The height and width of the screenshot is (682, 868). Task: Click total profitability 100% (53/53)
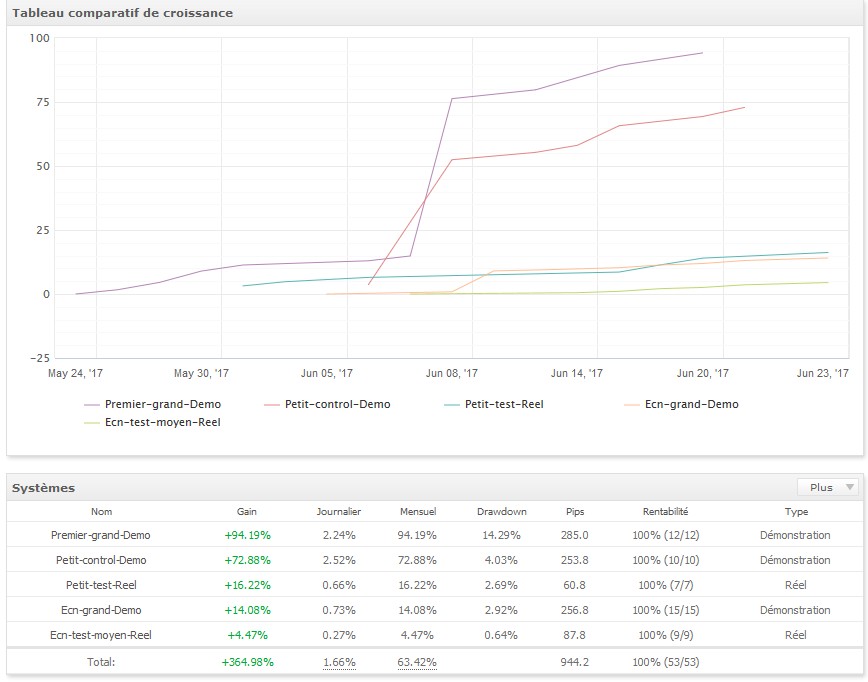click(666, 662)
